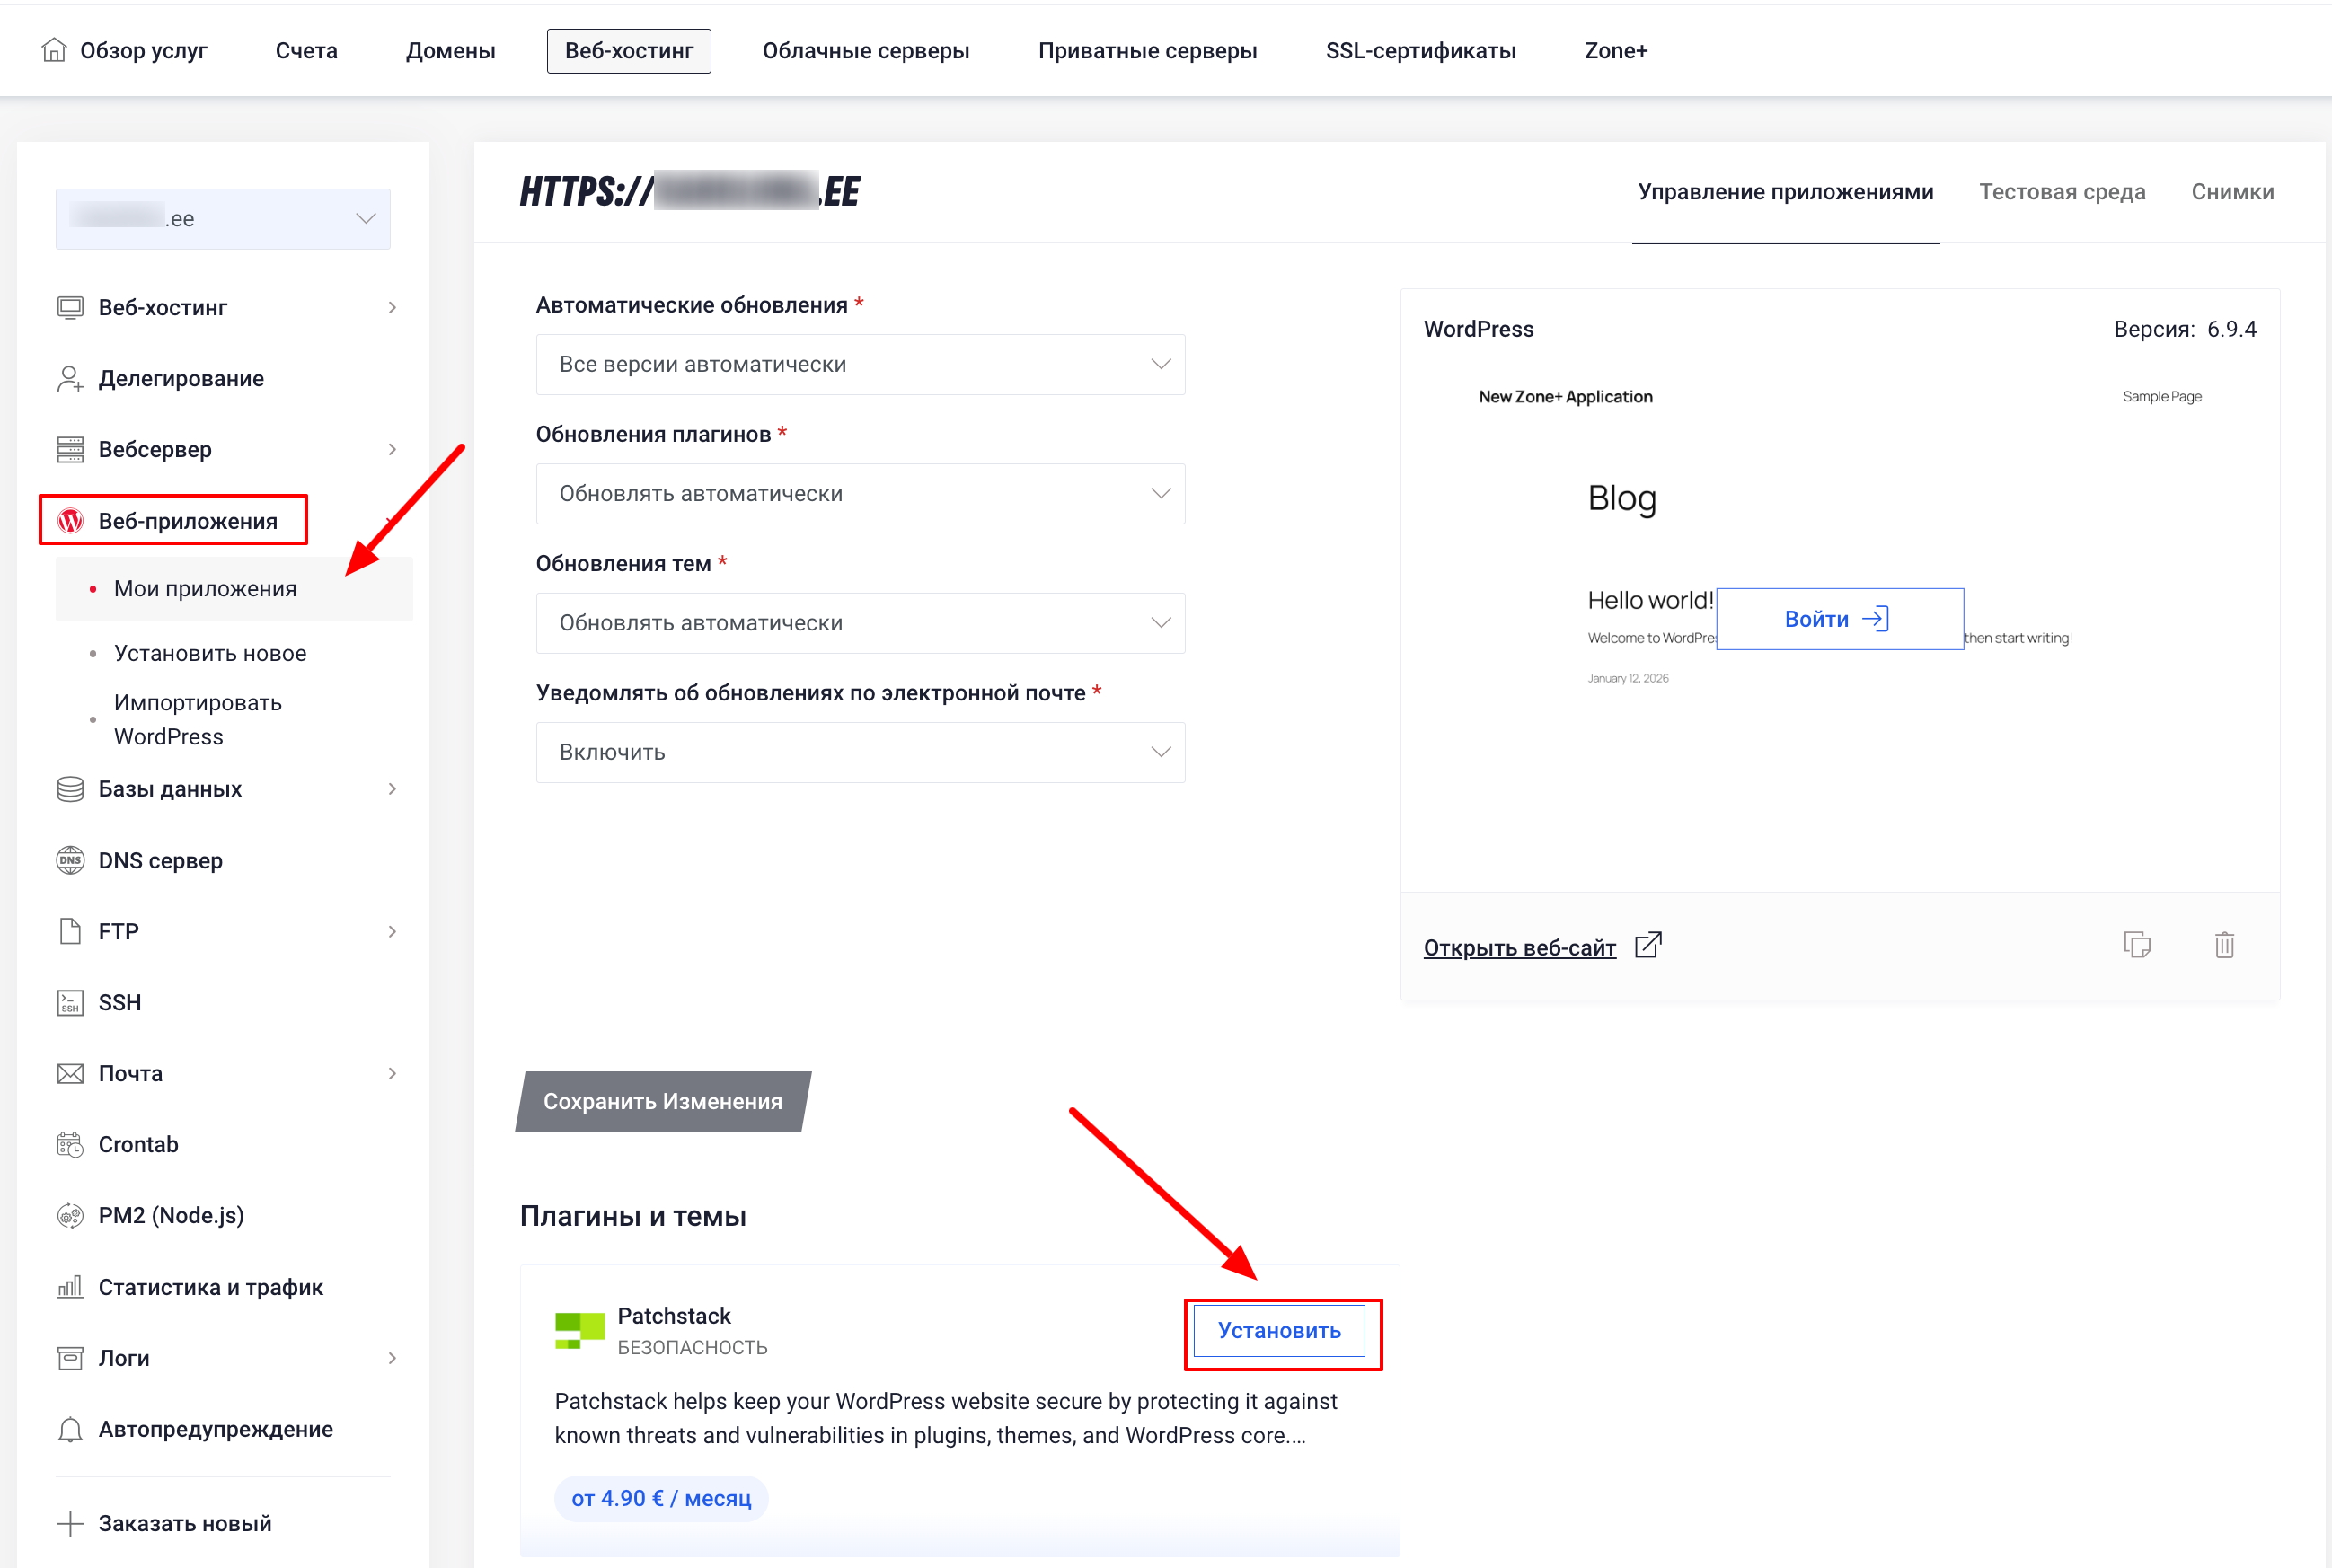The width and height of the screenshot is (2332, 1568).
Task: Click the trash delete application icon
Action: click(2224, 945)
